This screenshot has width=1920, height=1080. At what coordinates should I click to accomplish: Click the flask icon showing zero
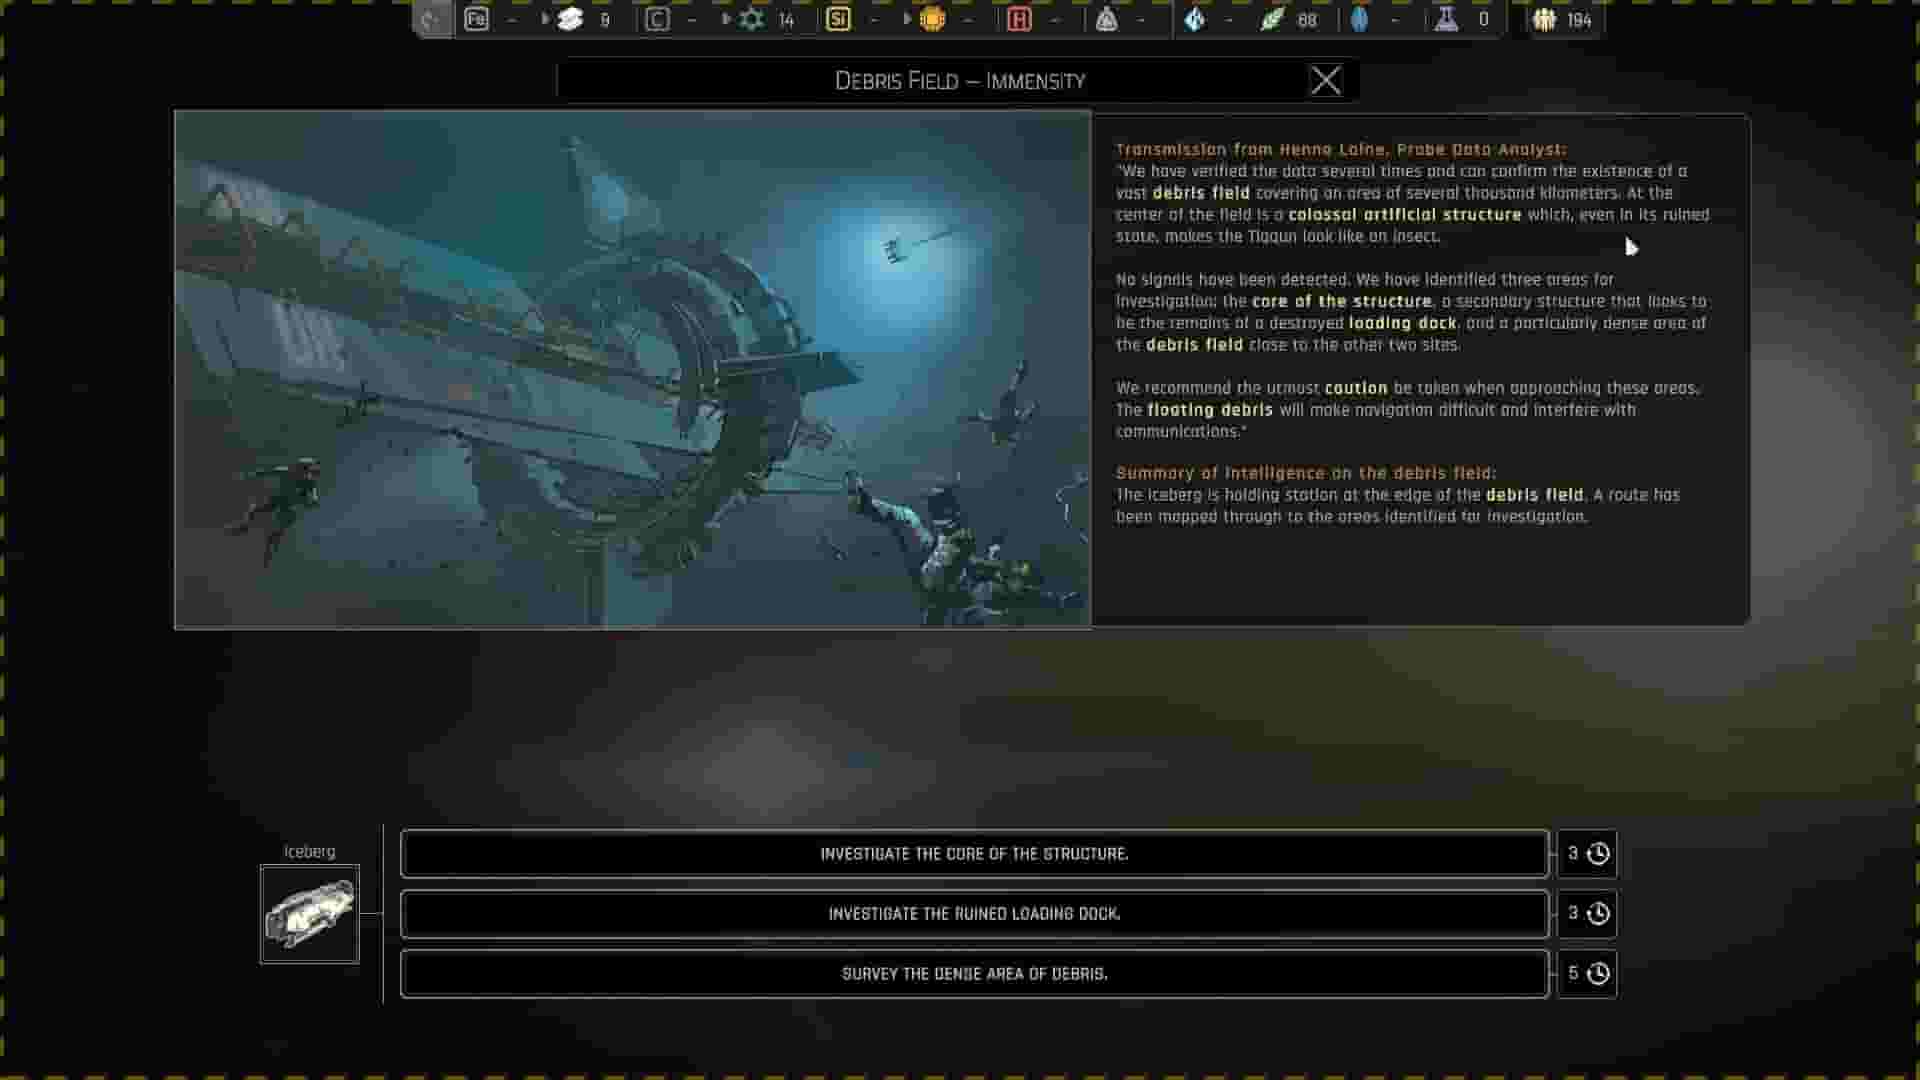(x=1446, y=18)
